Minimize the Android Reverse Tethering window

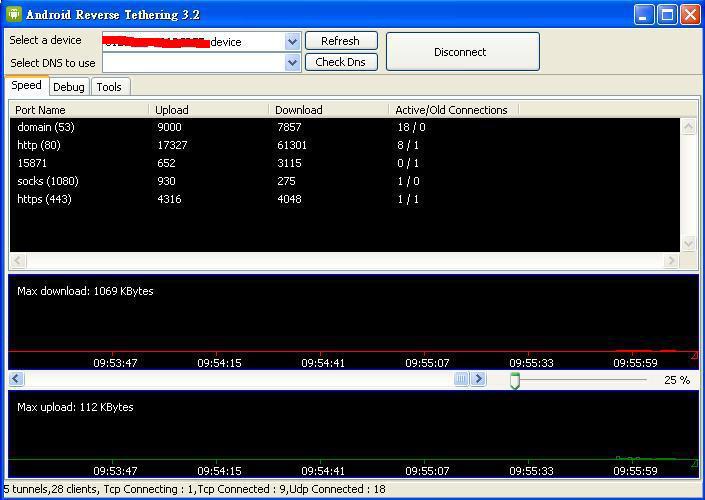tap(644, 15)
